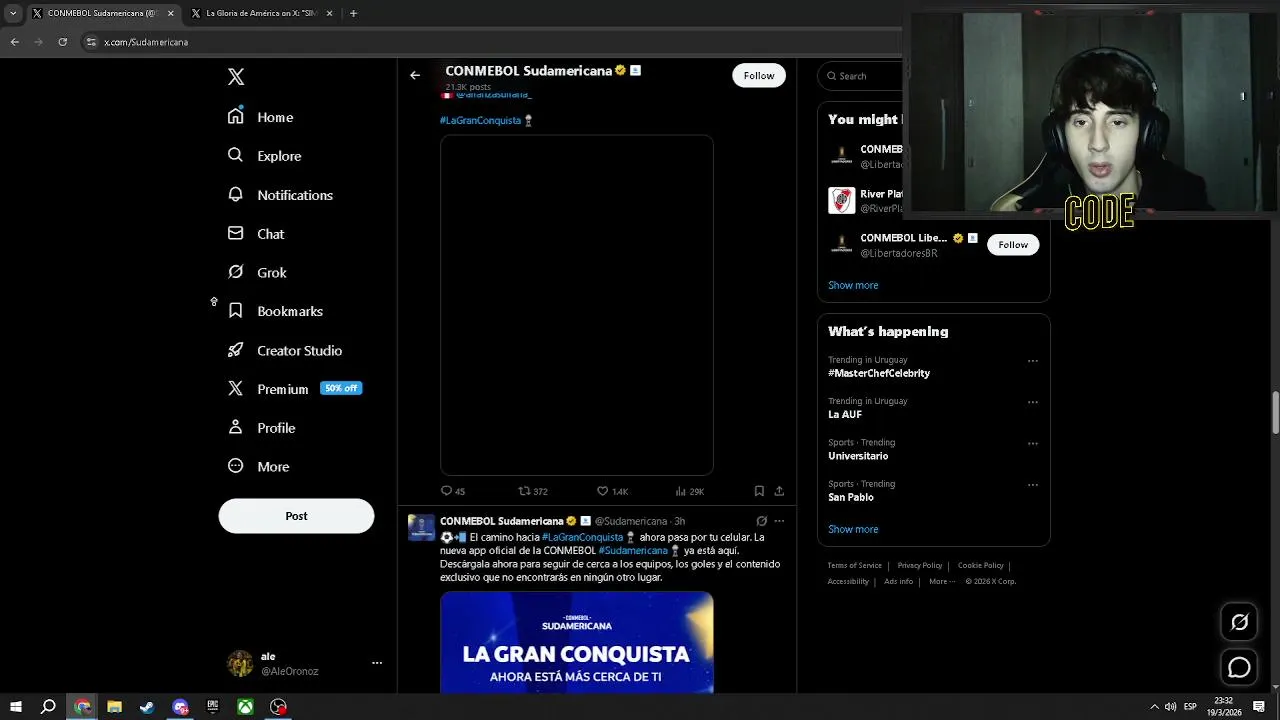Go back with the profile arrow
This screenshot has width=1280, height=720.
point(415,75)
